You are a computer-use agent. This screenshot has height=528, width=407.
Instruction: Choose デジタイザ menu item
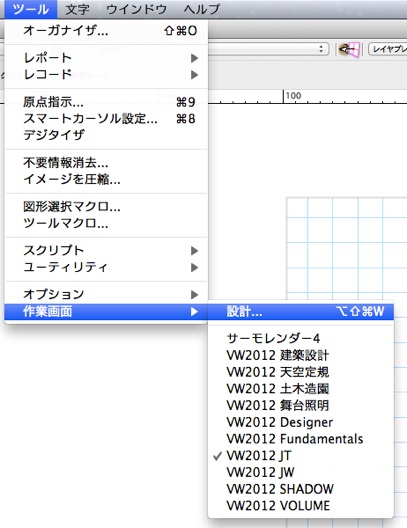(106, 135)
